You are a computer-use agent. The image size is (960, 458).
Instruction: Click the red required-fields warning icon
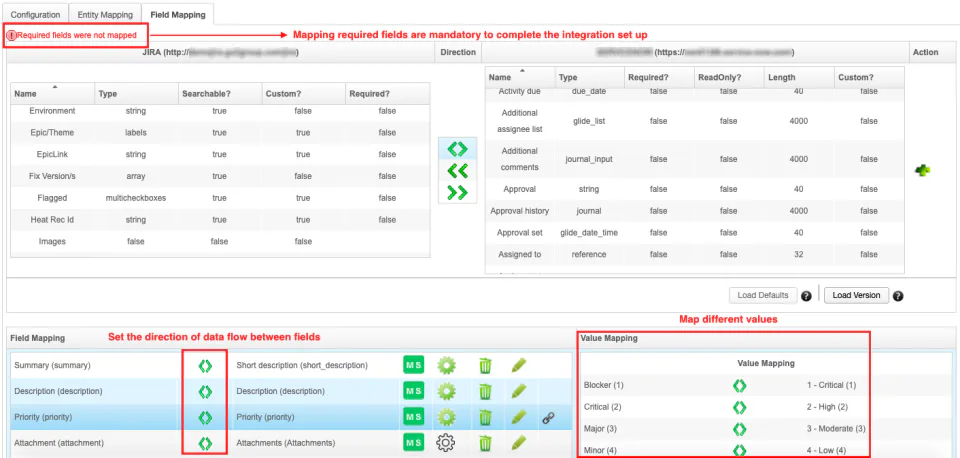coord(11,36)
